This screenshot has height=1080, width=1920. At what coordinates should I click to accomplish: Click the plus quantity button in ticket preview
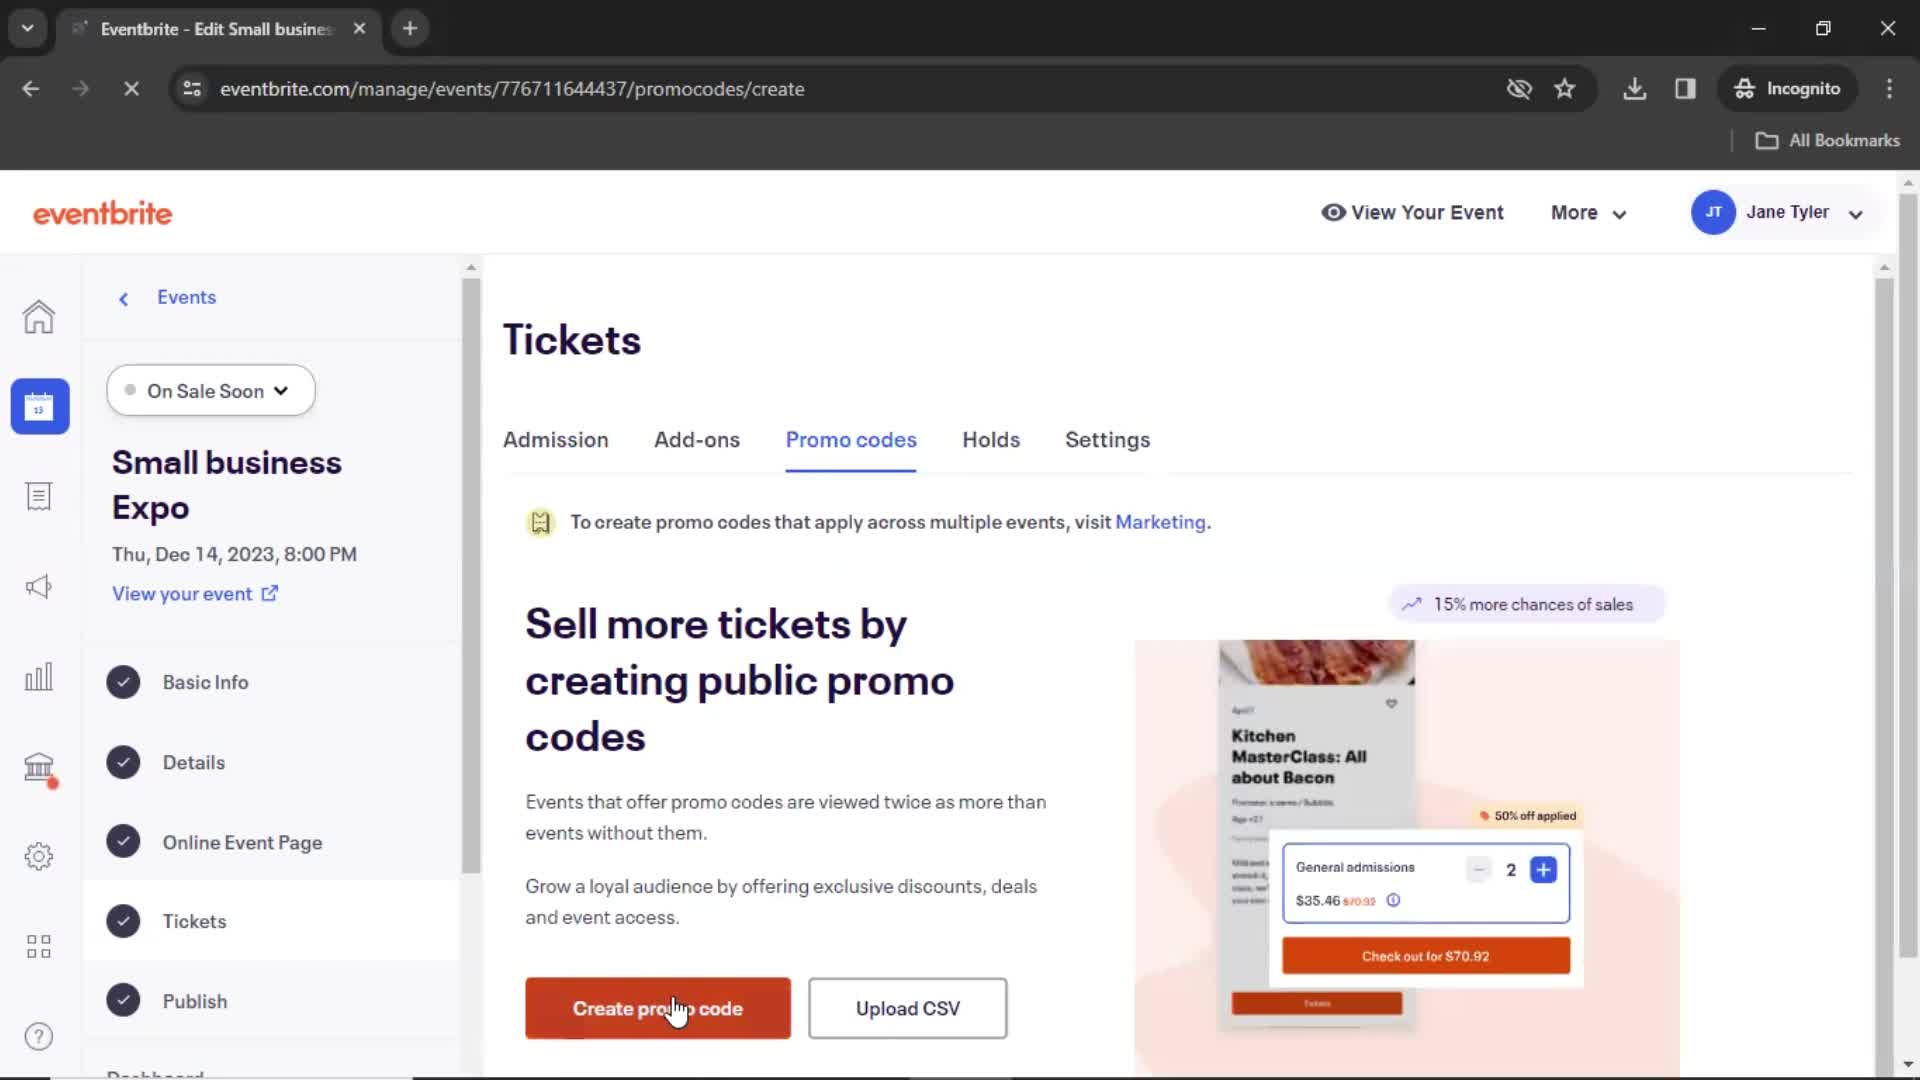click(x=1543, y=870)
